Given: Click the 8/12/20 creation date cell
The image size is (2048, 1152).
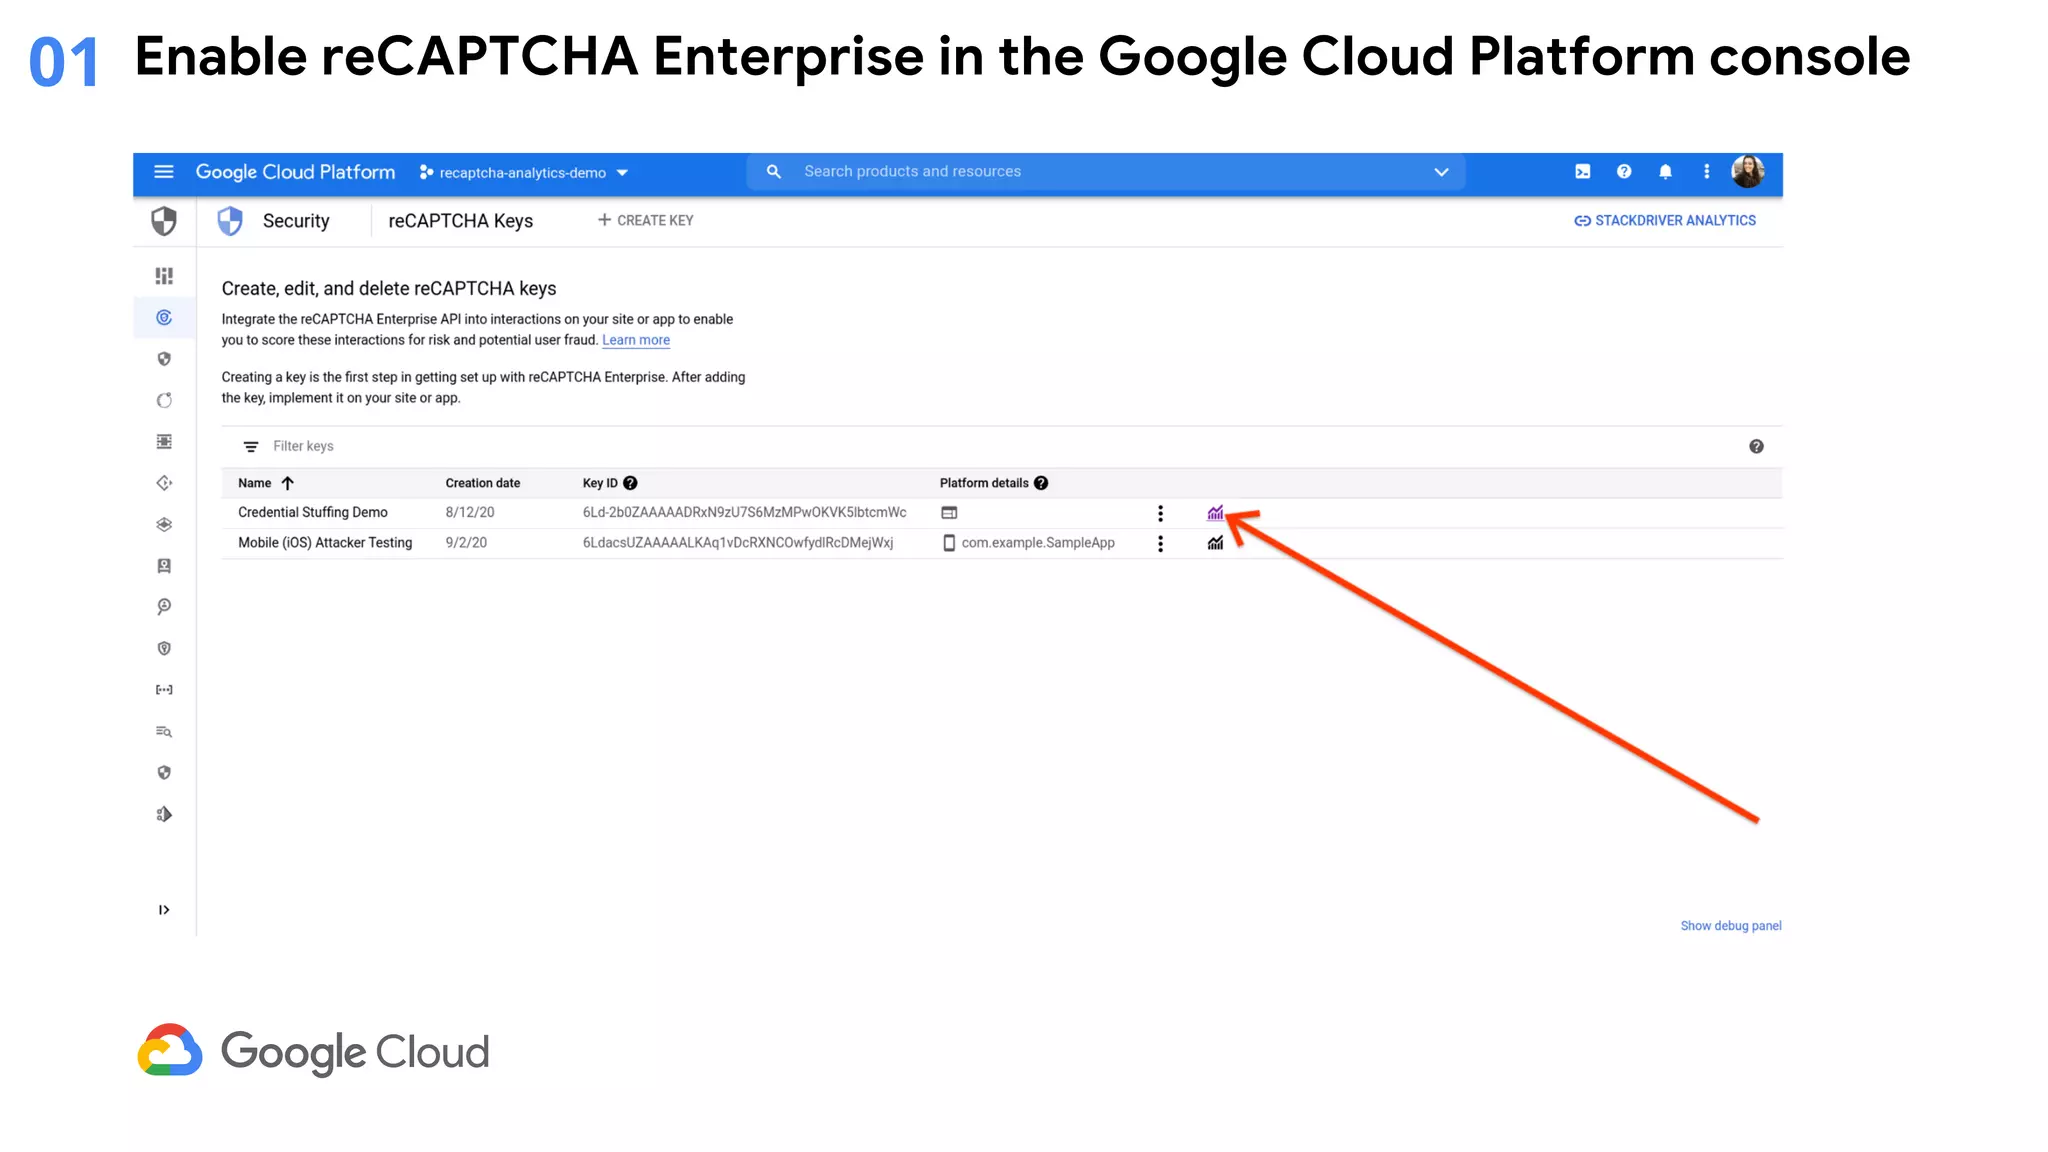Looking at the screenshot, I should click(x=470, y=512).
